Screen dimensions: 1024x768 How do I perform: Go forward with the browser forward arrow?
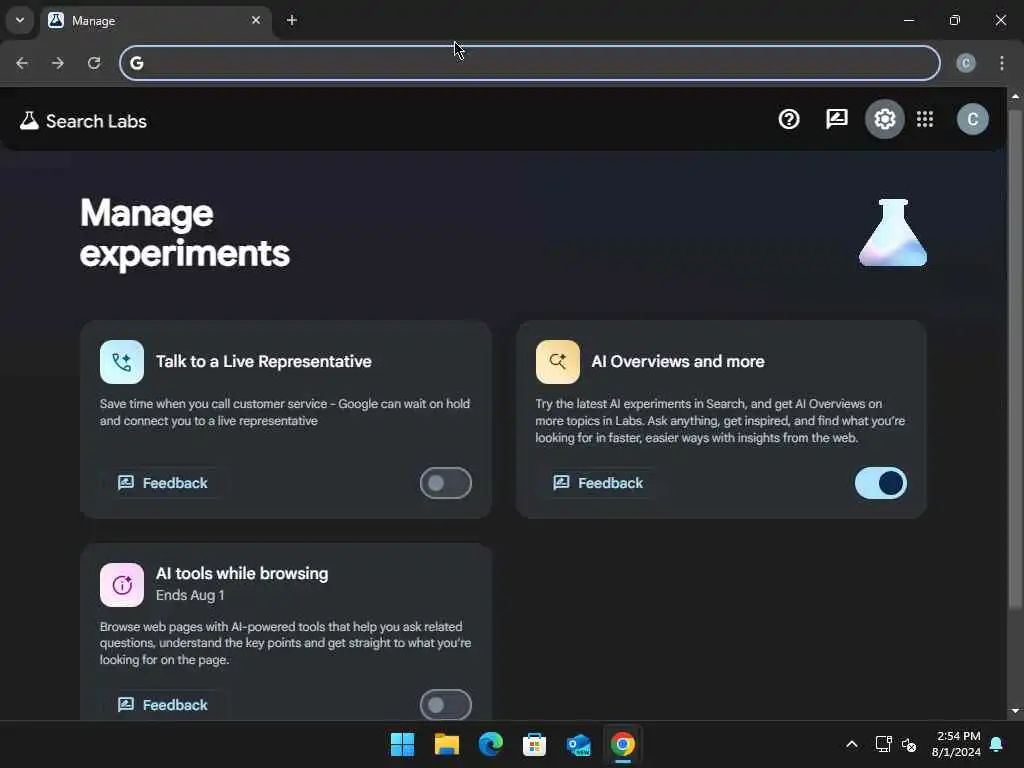(x=58, y=63)
